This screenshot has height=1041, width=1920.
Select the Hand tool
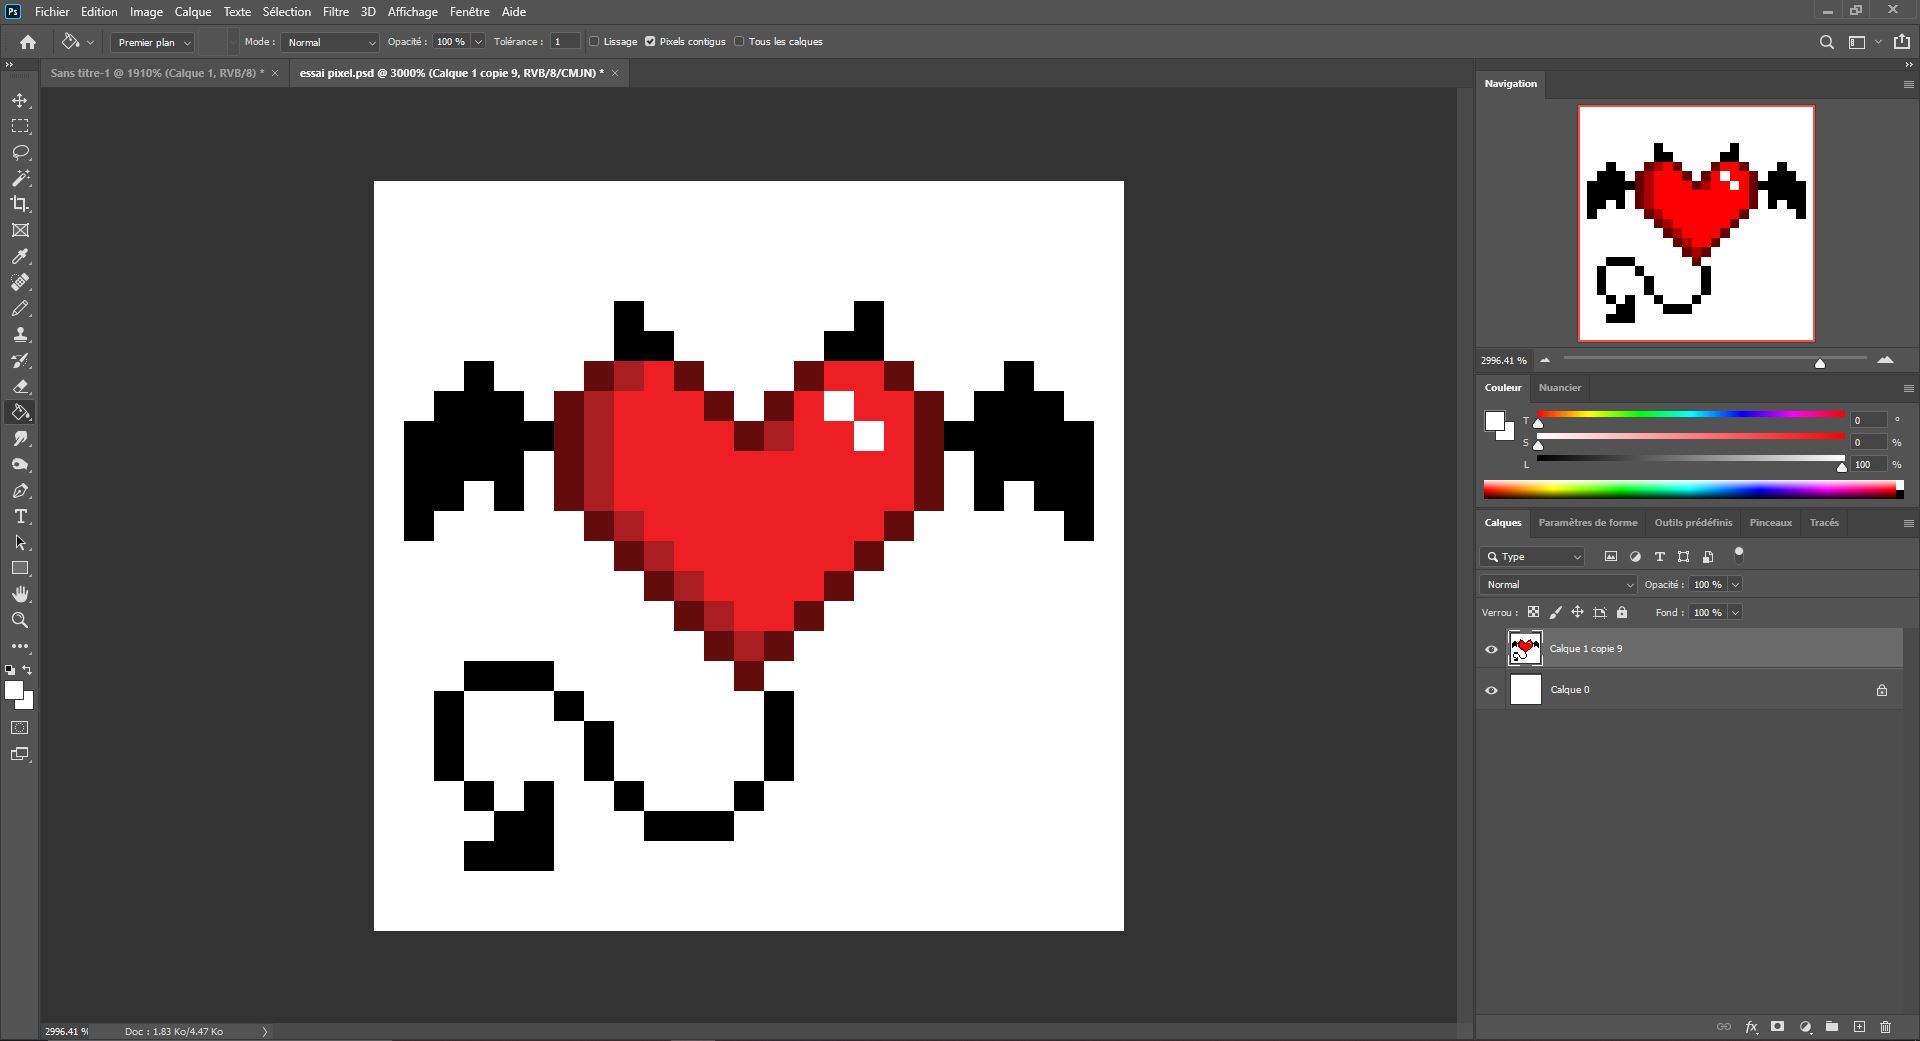tap(20, 594)
